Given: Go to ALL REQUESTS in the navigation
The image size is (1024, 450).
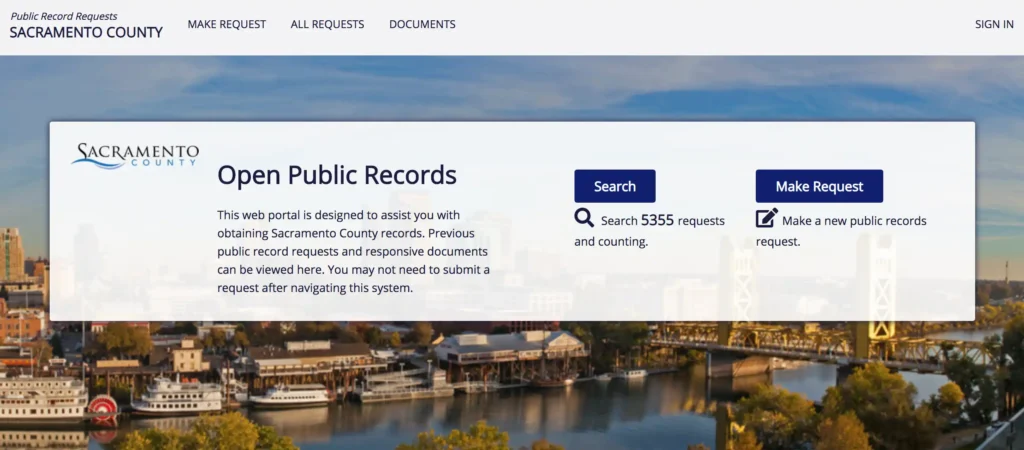Looking at the screenshot, I should (x=327, y=24).
